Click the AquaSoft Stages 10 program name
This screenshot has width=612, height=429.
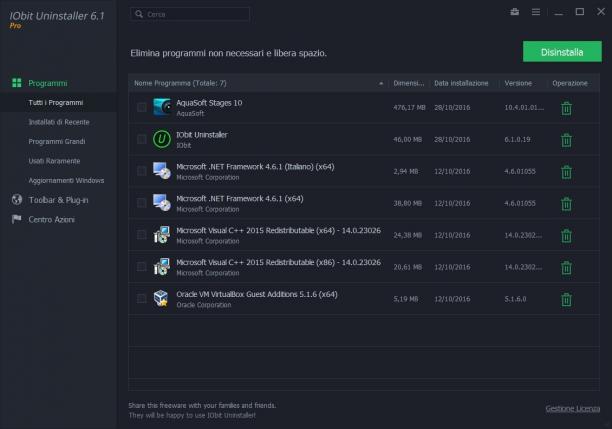coord(209,103)
